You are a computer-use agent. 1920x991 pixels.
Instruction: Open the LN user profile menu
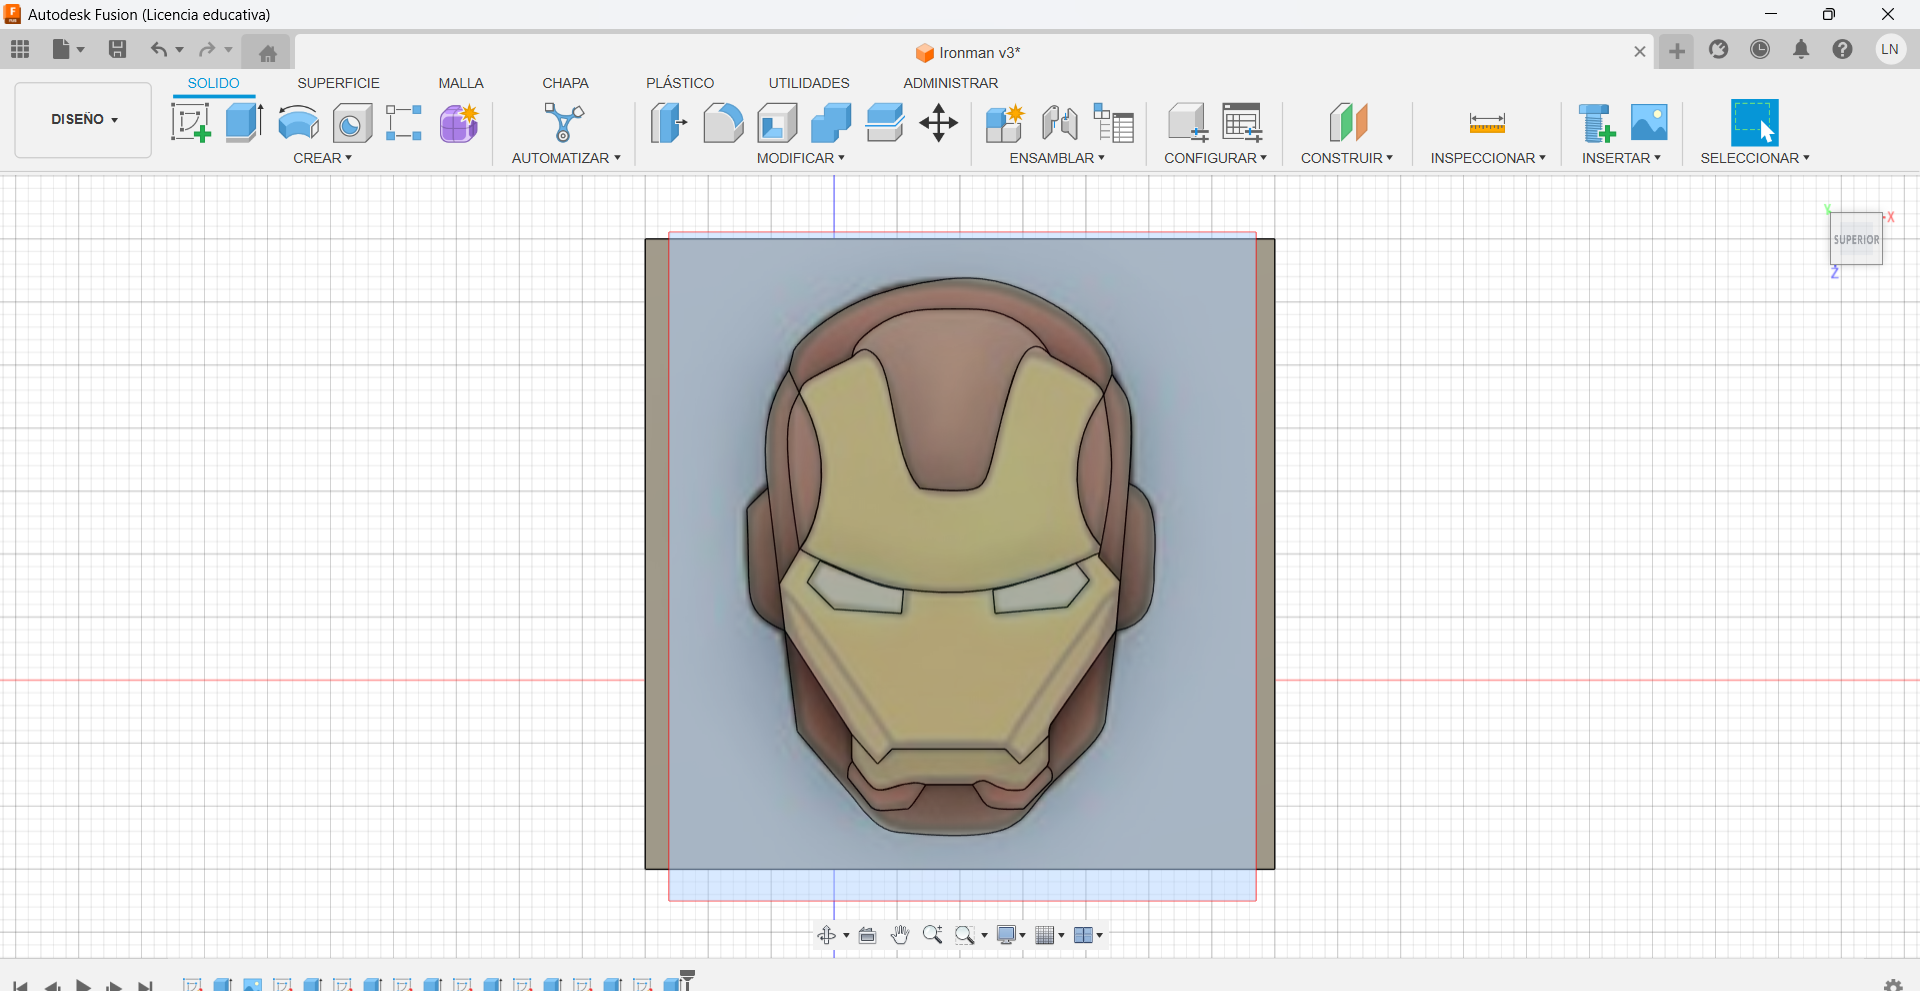pyautogui.click(x=1890, y=49)
